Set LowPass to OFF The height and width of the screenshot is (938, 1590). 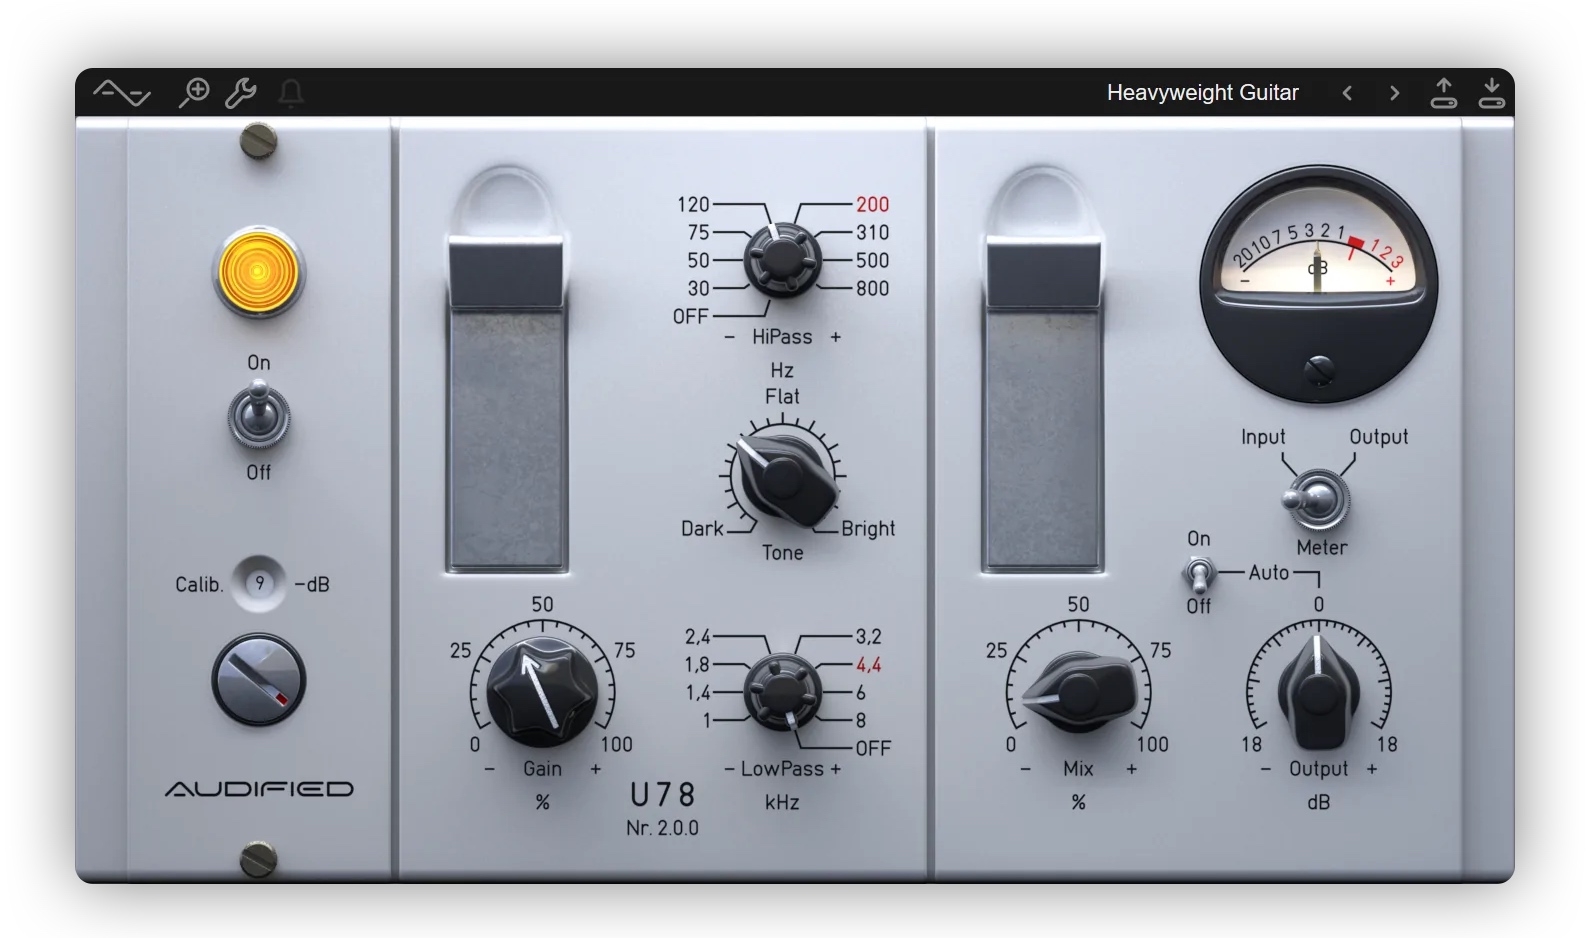[873, 748]
